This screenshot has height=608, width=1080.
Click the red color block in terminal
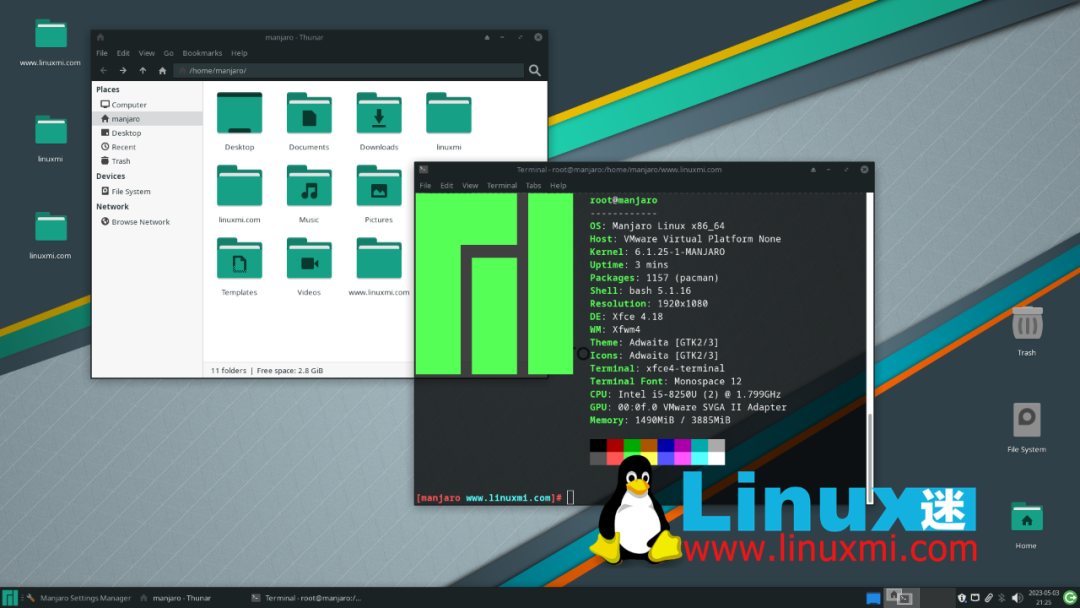point(614,445)
